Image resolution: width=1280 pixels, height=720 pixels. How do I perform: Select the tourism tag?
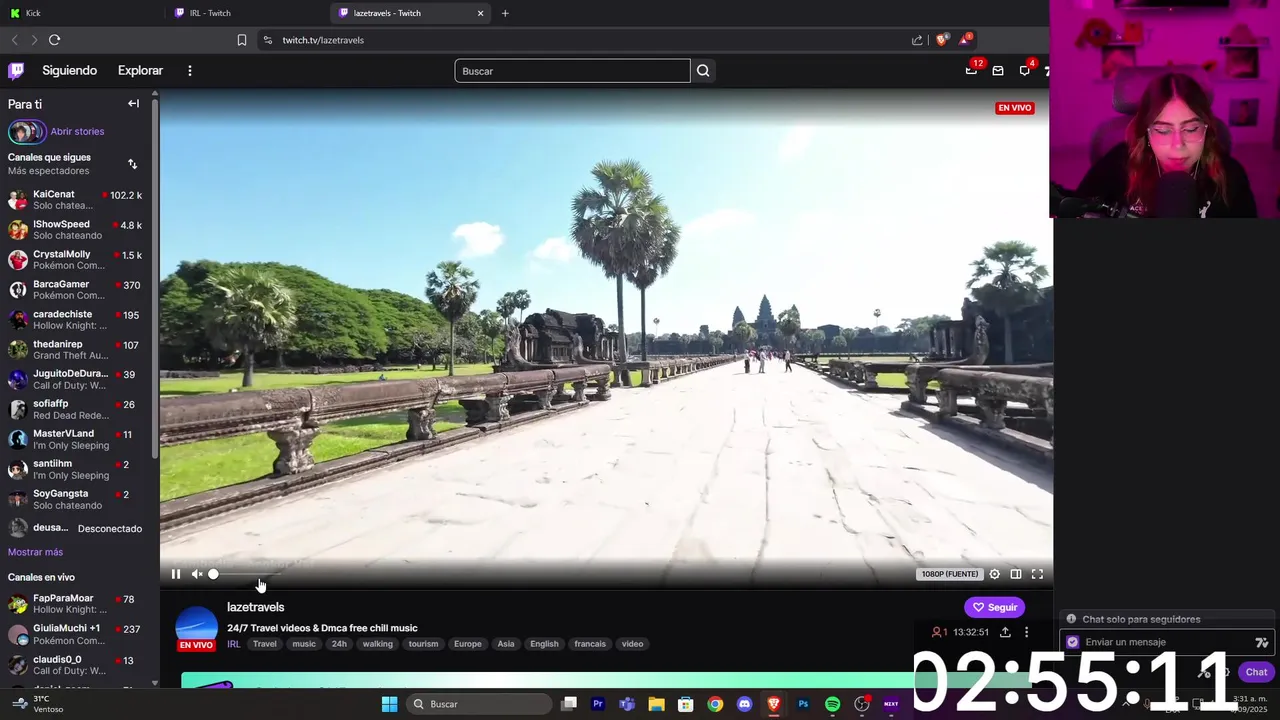(423, 644)
